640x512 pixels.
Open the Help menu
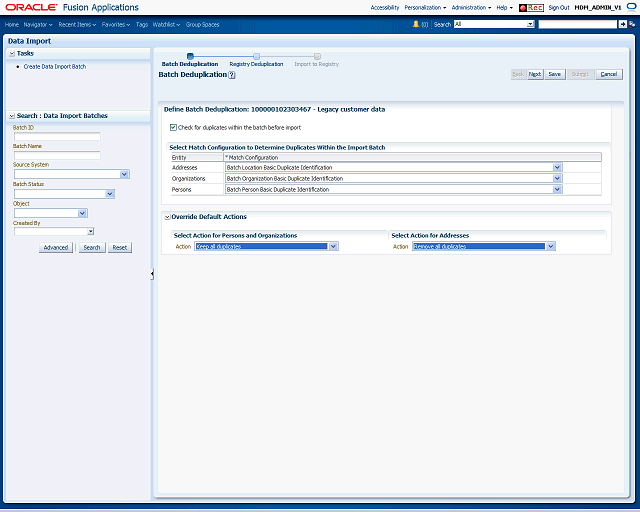[x=504, y=8]
